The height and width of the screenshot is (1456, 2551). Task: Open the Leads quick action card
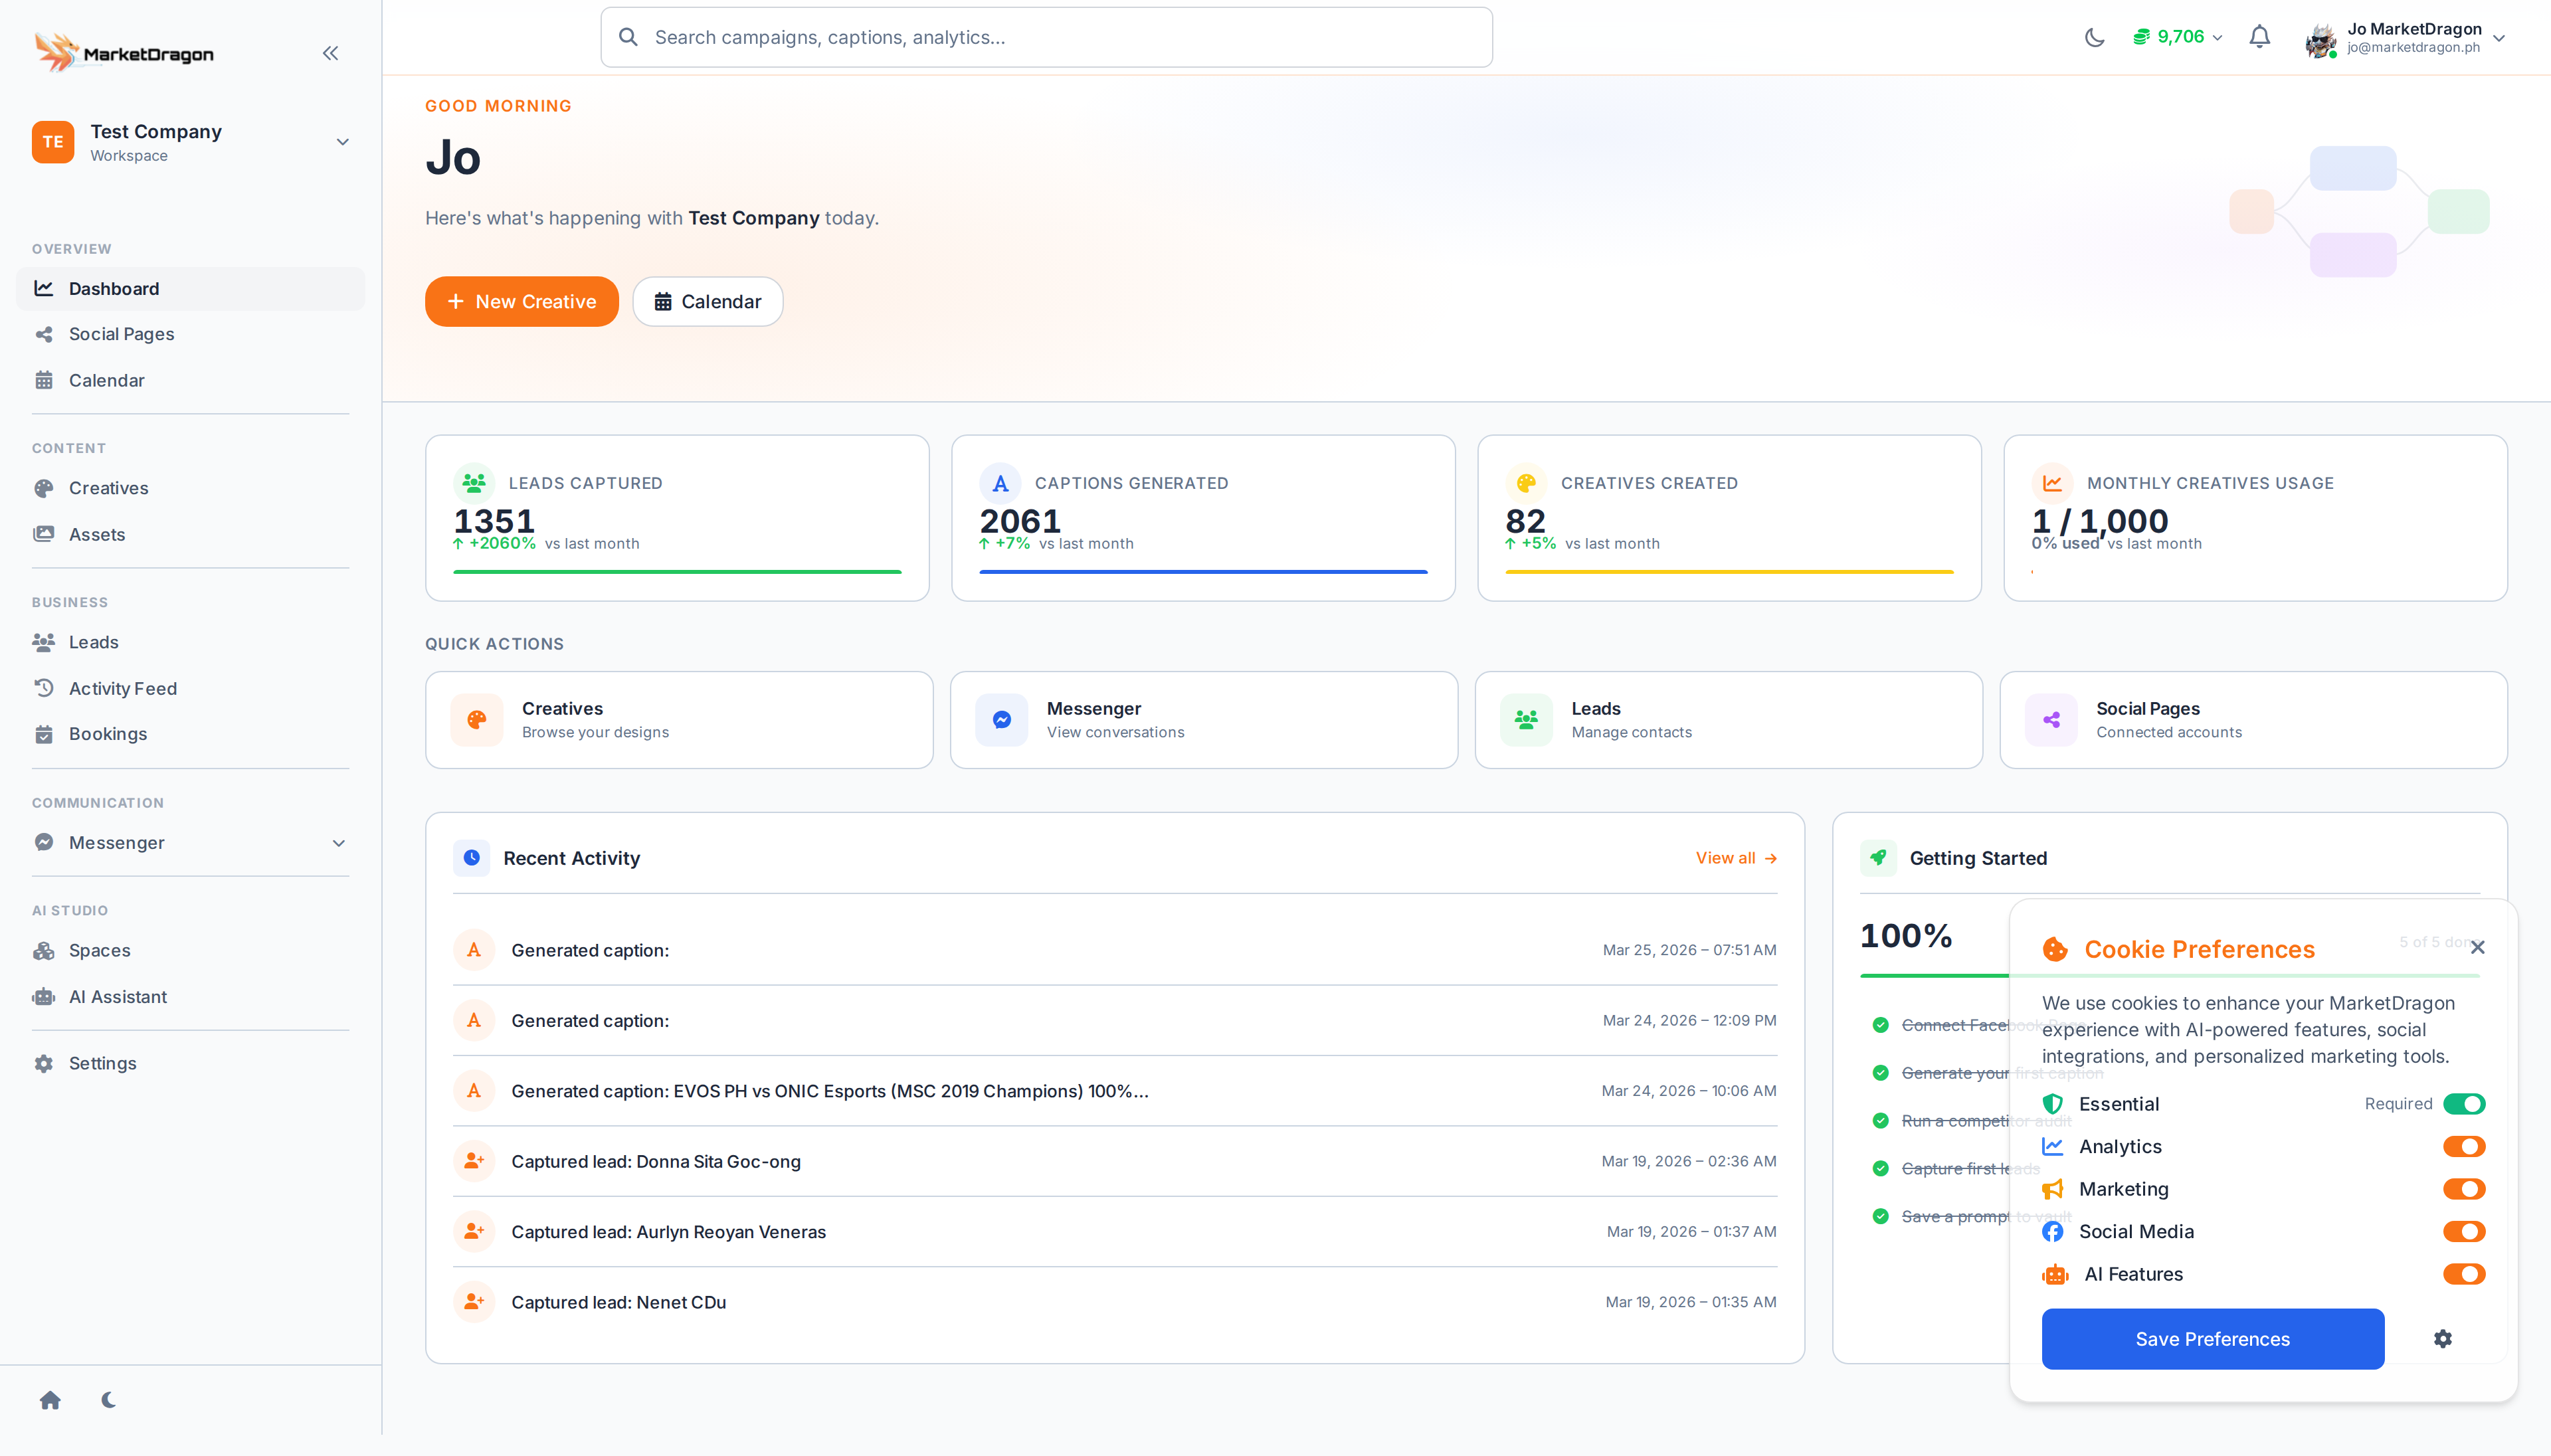coord(1729,720)
